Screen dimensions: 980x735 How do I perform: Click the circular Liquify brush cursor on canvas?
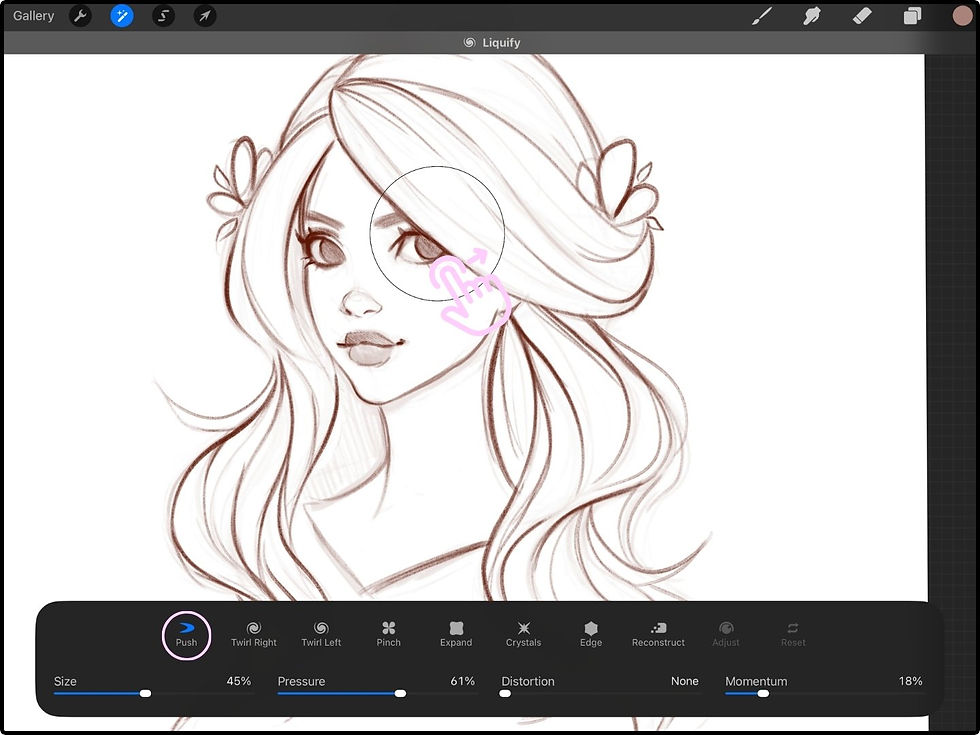tap(437, 233)
